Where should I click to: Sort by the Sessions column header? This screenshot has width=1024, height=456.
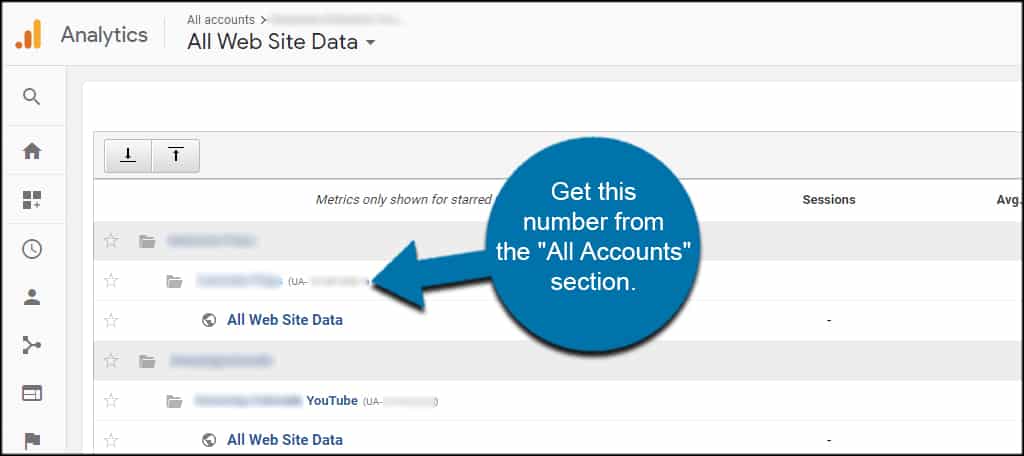pos(829,200)
